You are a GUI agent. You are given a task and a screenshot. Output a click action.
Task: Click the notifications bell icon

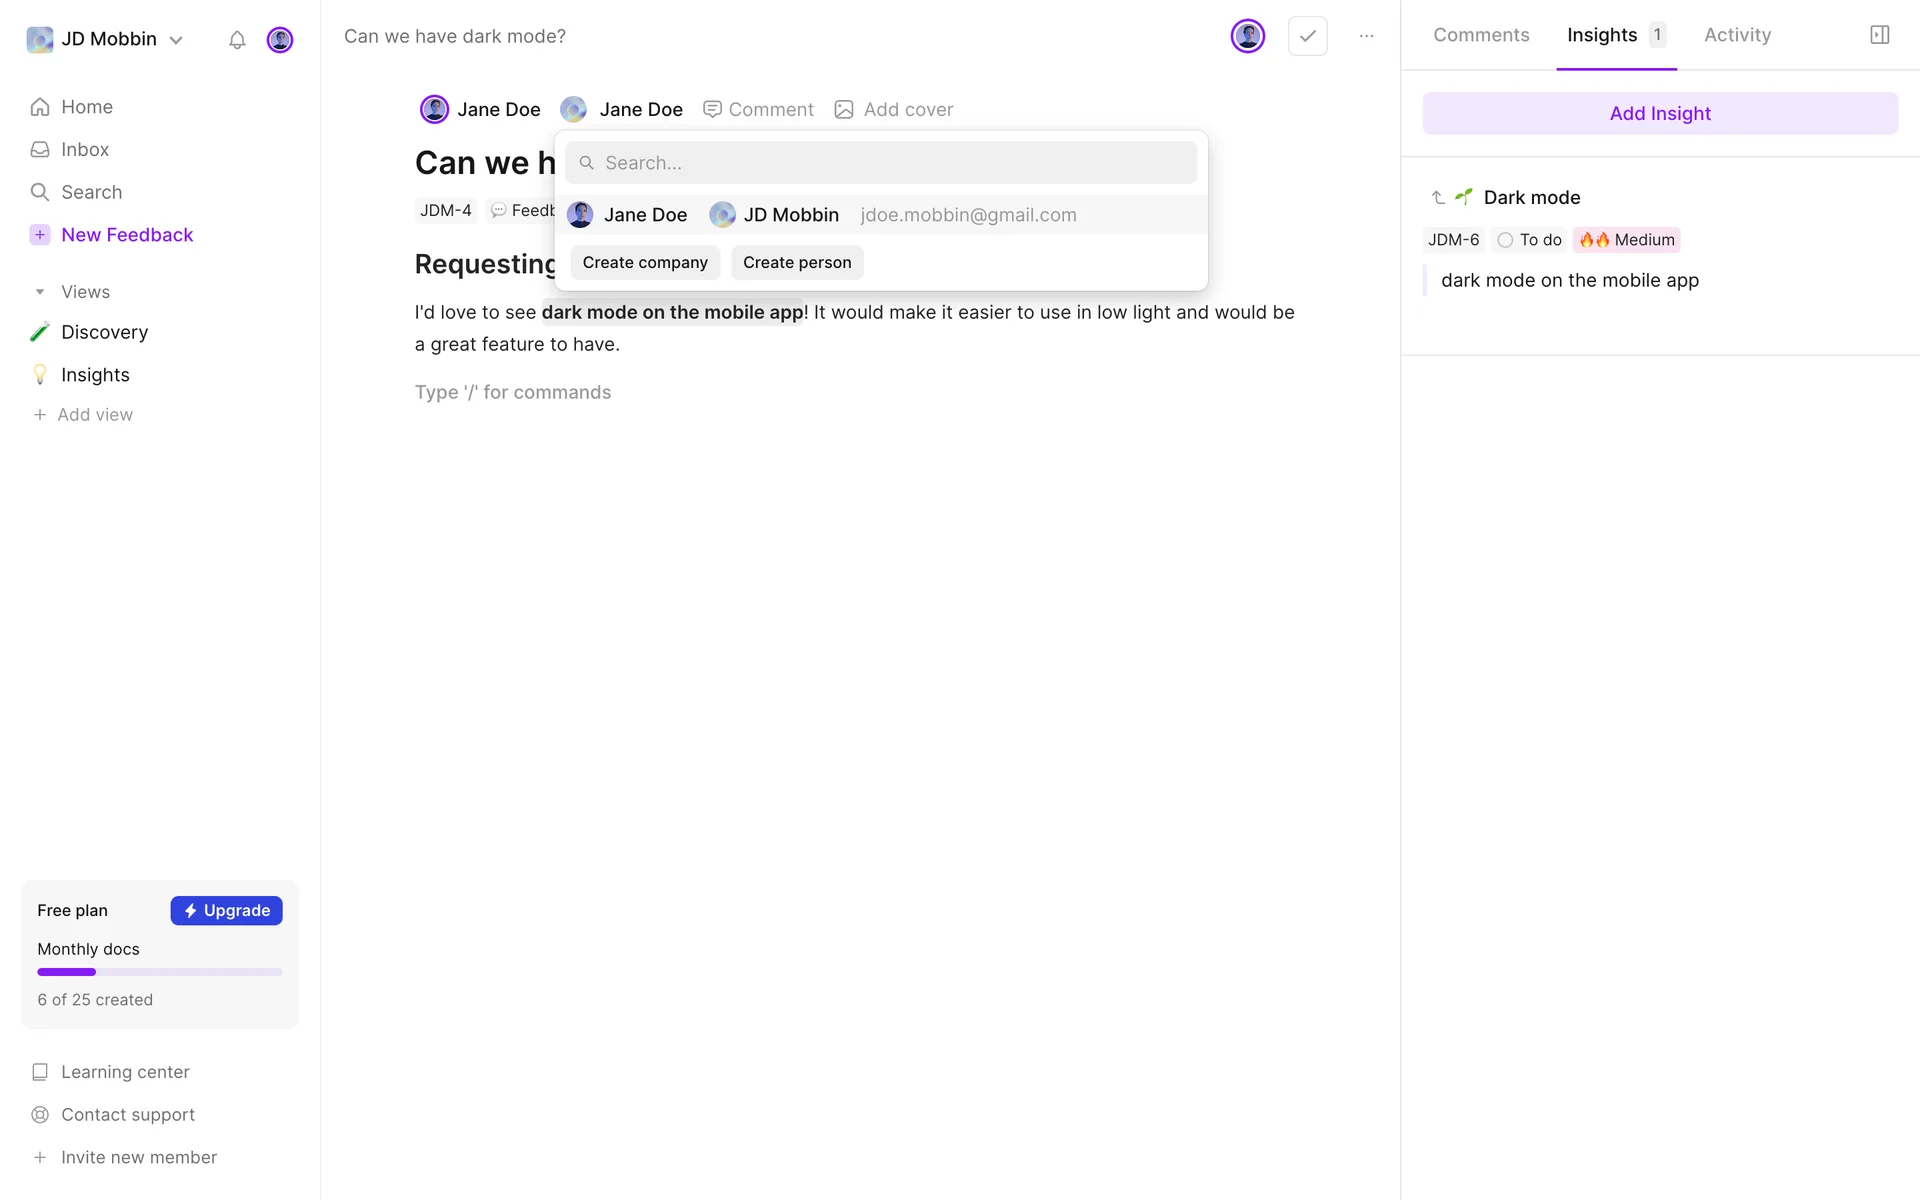click(237, 40)
